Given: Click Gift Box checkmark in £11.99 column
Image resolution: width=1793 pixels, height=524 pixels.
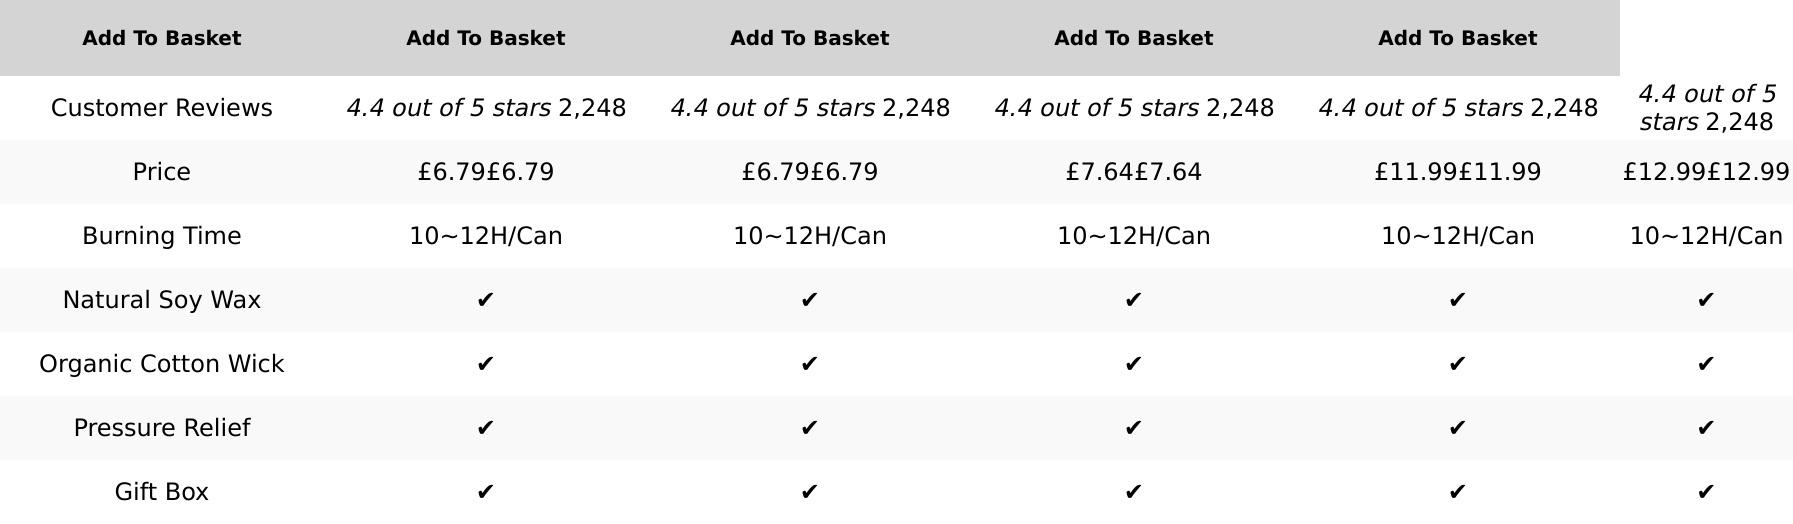Looking at the screenshot, I should [1457, 492].
